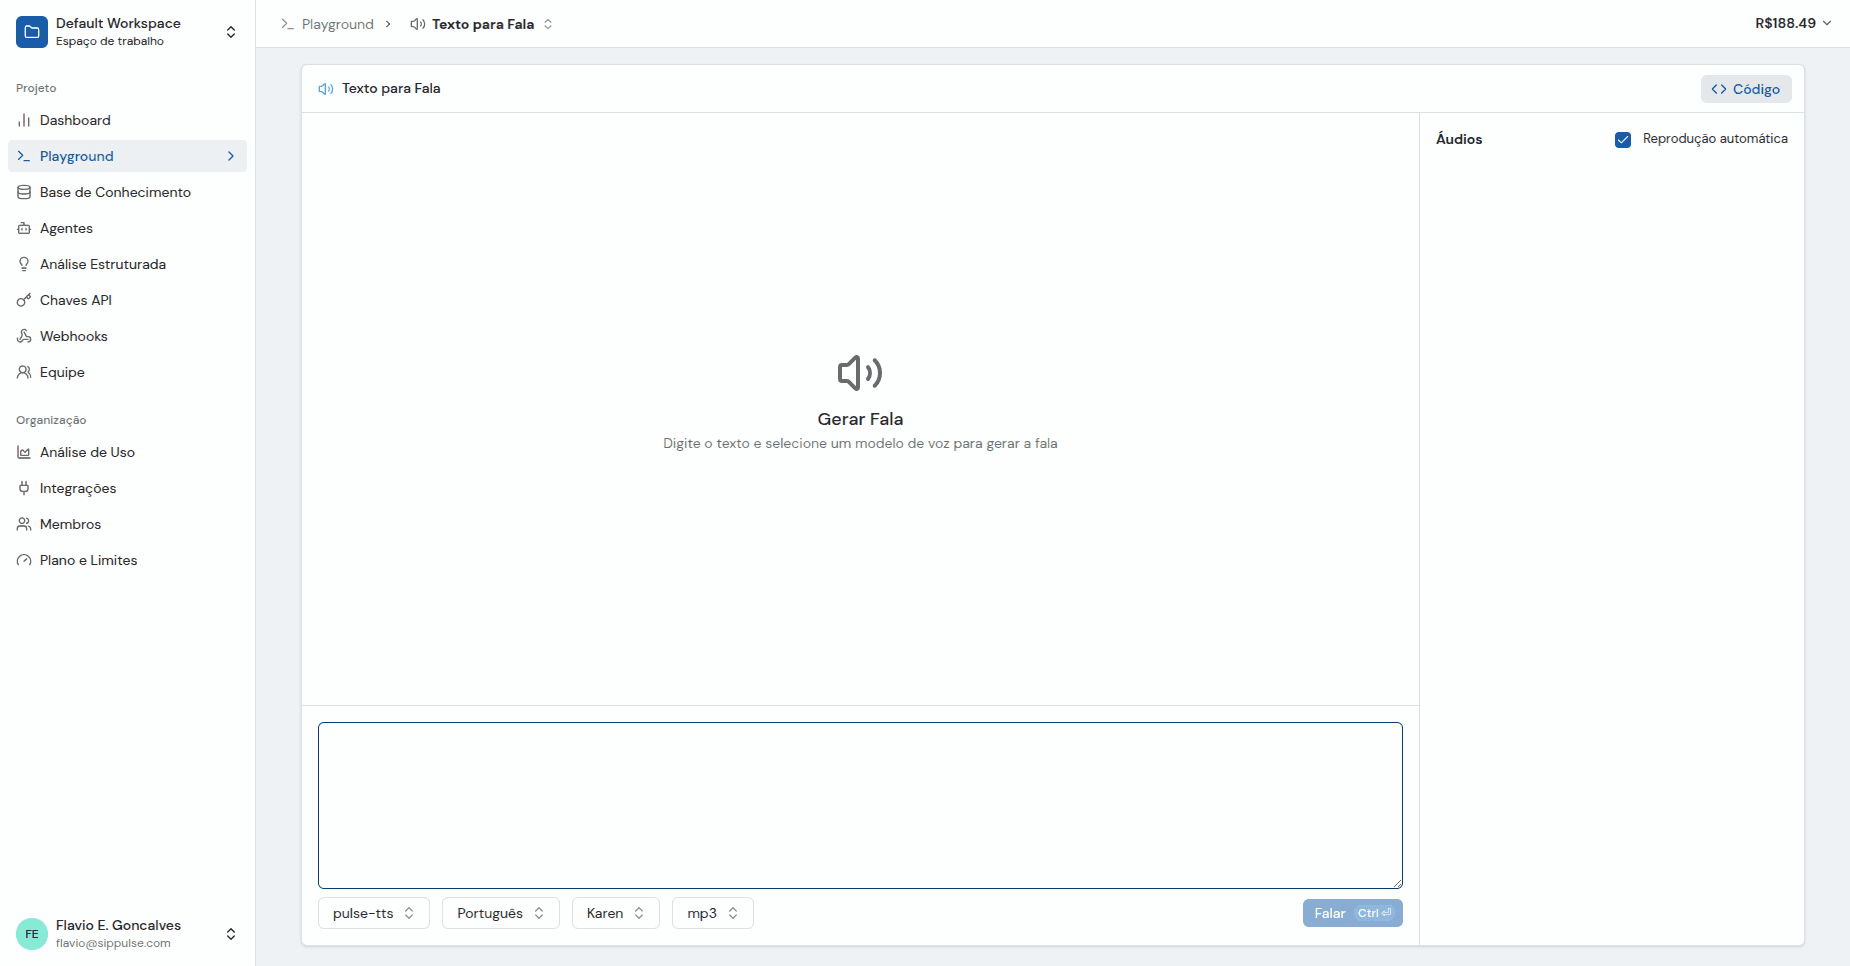
Task: Toggle the Reprodução automática checkbox
Action: (1623, 139)
